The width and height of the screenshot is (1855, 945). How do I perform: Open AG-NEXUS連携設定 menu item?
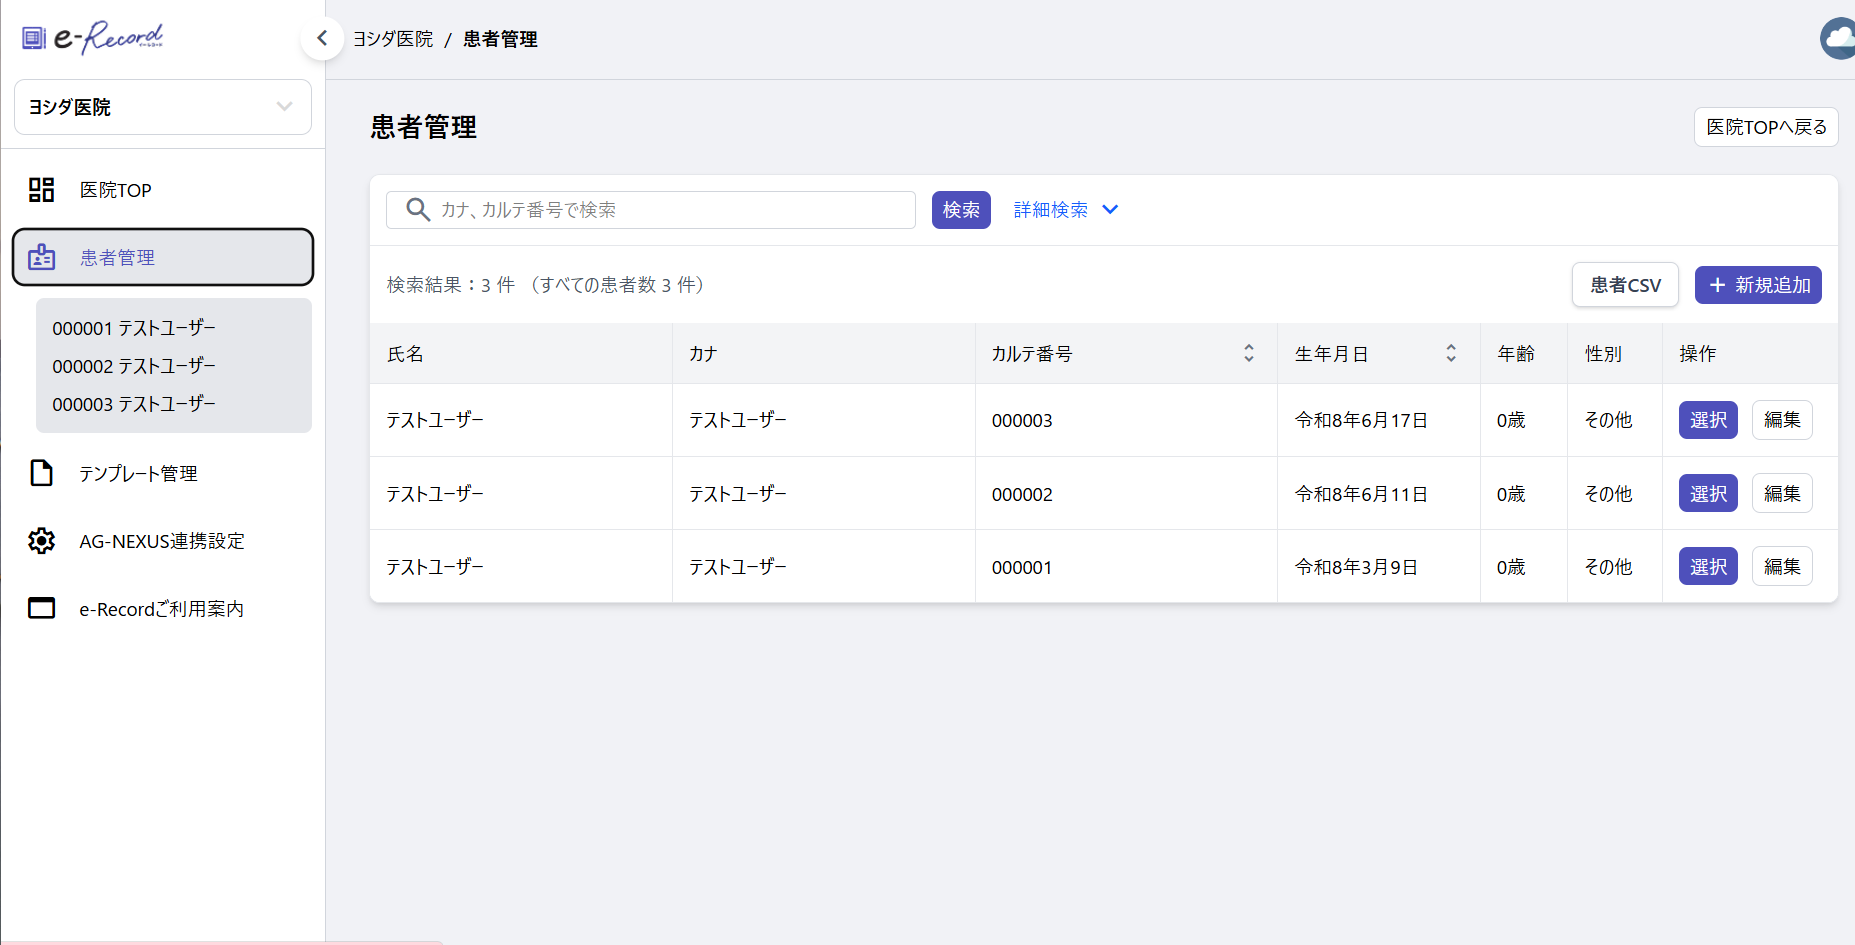coord(163,541)
